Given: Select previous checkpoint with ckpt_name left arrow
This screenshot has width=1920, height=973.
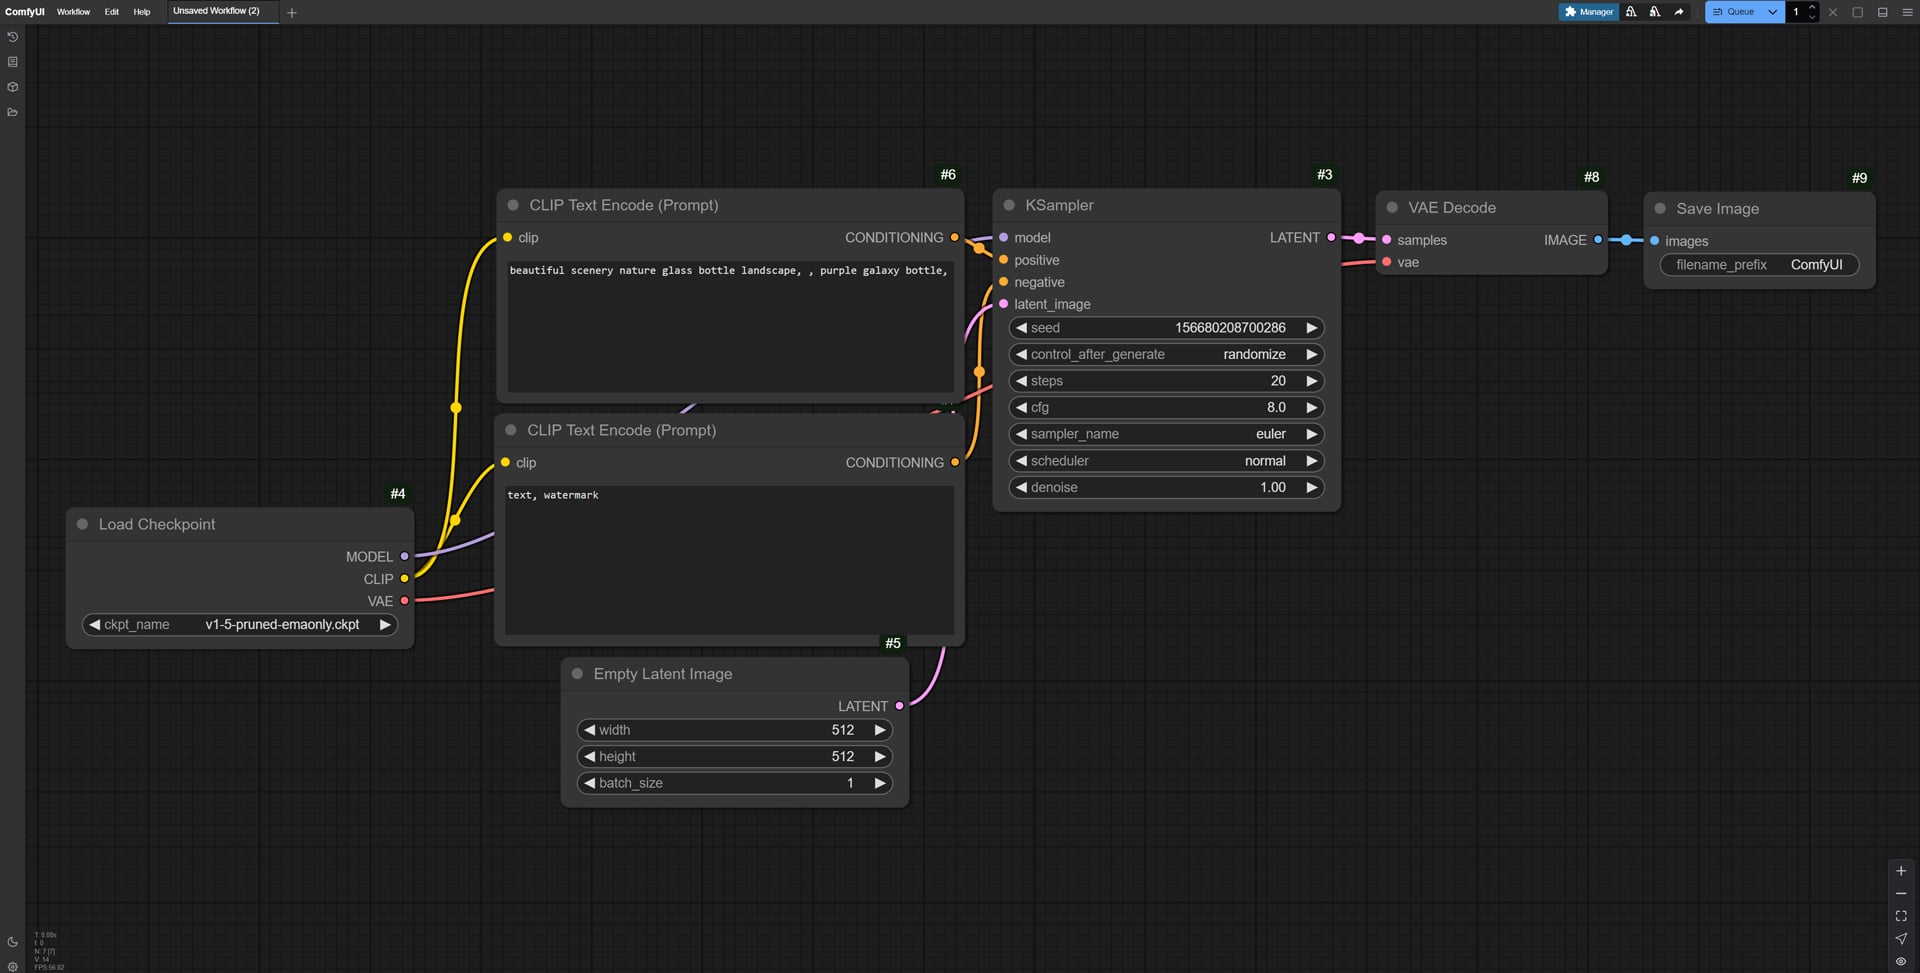Looking at the screenshot, I should click(x=94, y=625).
